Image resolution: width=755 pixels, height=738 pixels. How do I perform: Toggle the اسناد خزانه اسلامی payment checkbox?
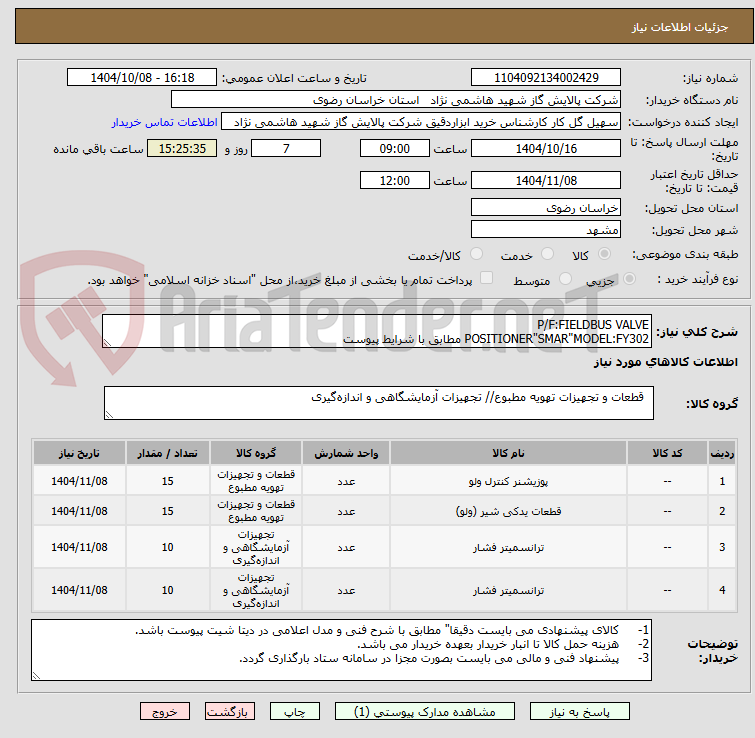coord(487,278)
